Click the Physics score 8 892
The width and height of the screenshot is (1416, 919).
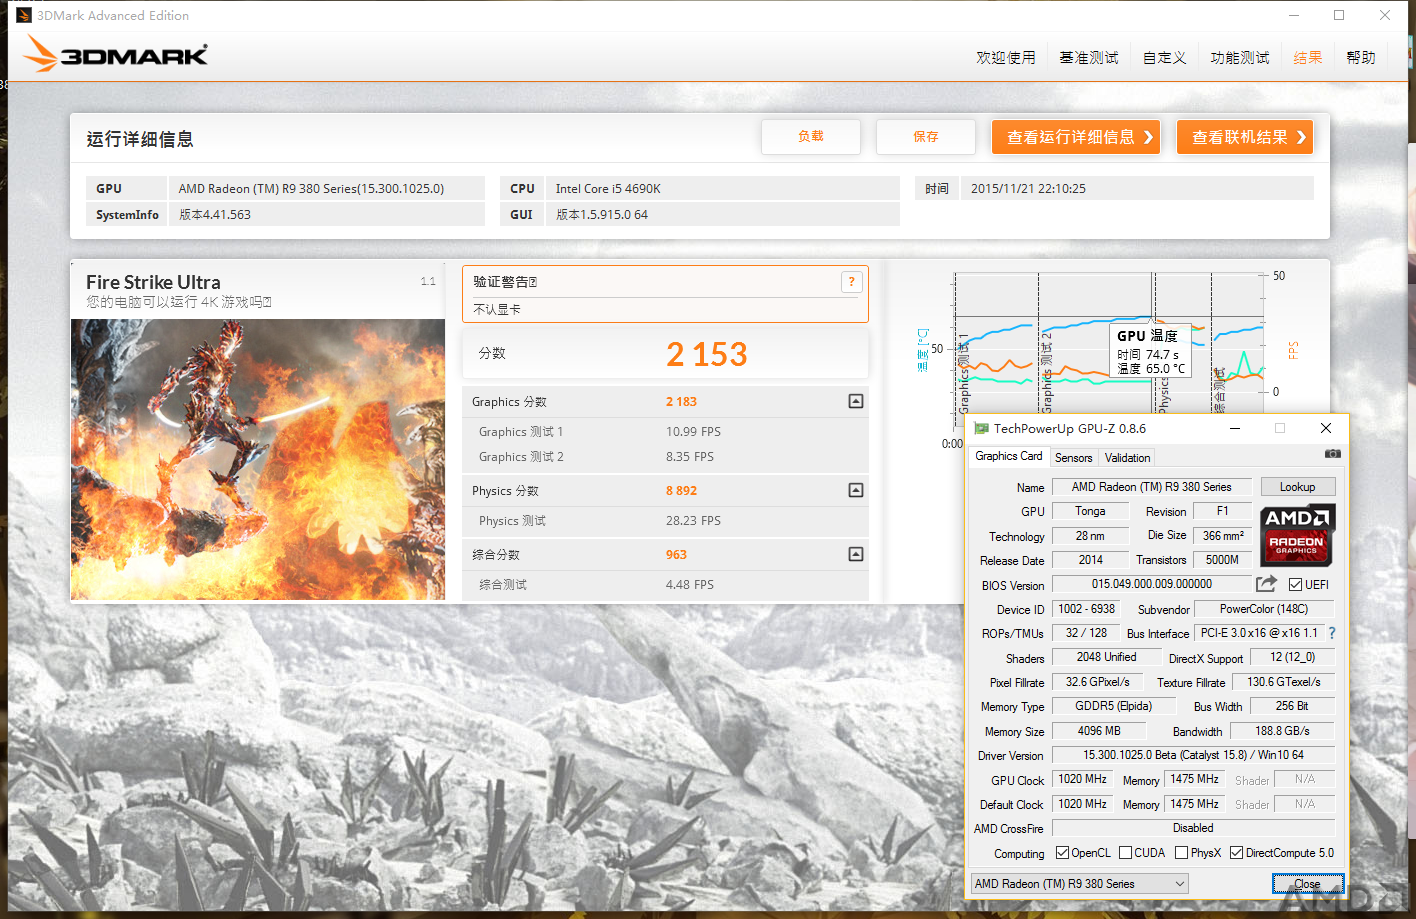pyautogui.click(x=681, y=491)
